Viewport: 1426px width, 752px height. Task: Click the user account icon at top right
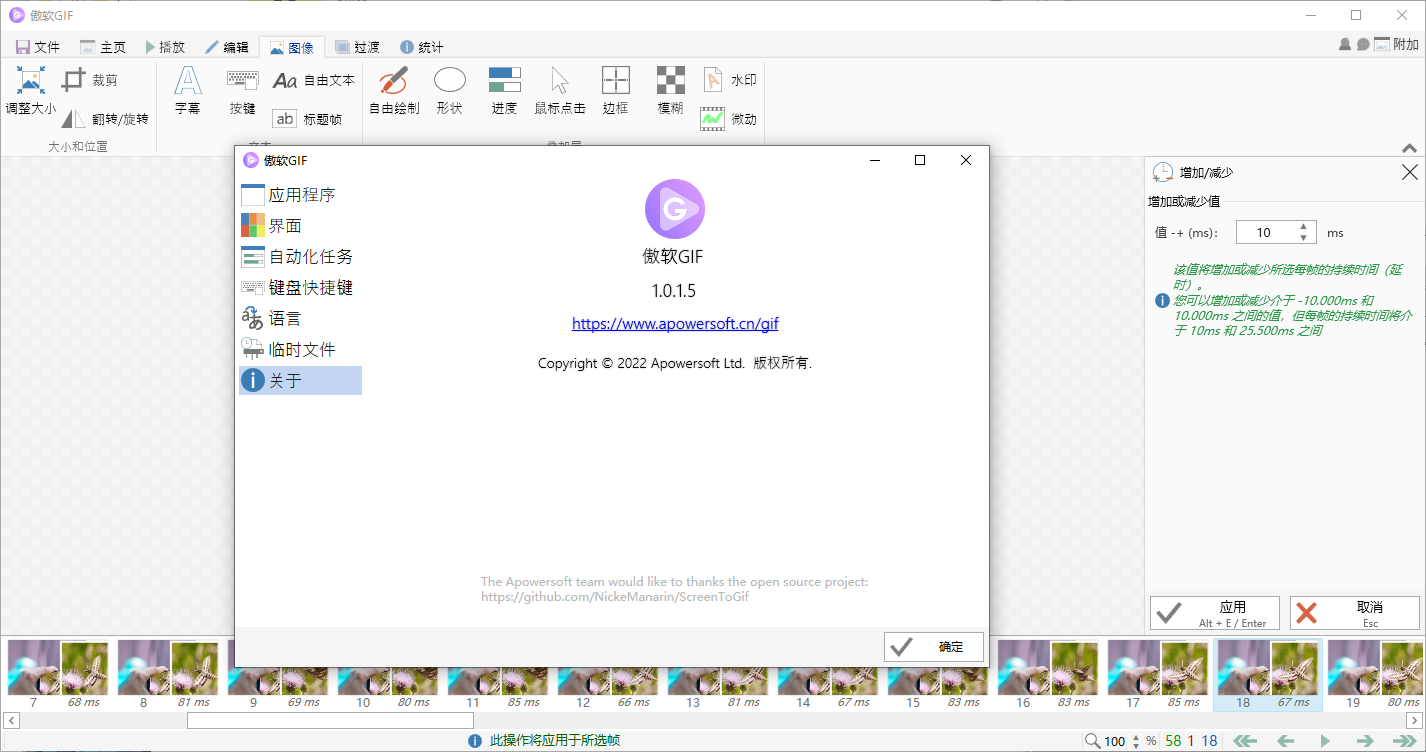[1345, 45]
